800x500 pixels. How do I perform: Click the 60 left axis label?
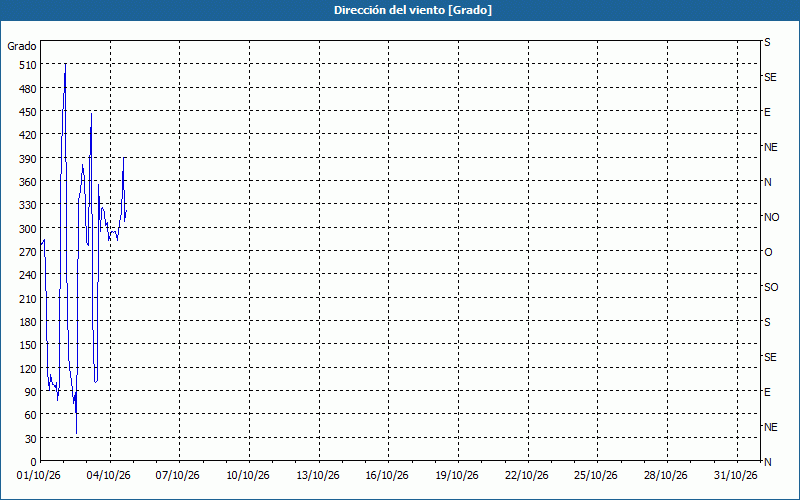point(31,415)
